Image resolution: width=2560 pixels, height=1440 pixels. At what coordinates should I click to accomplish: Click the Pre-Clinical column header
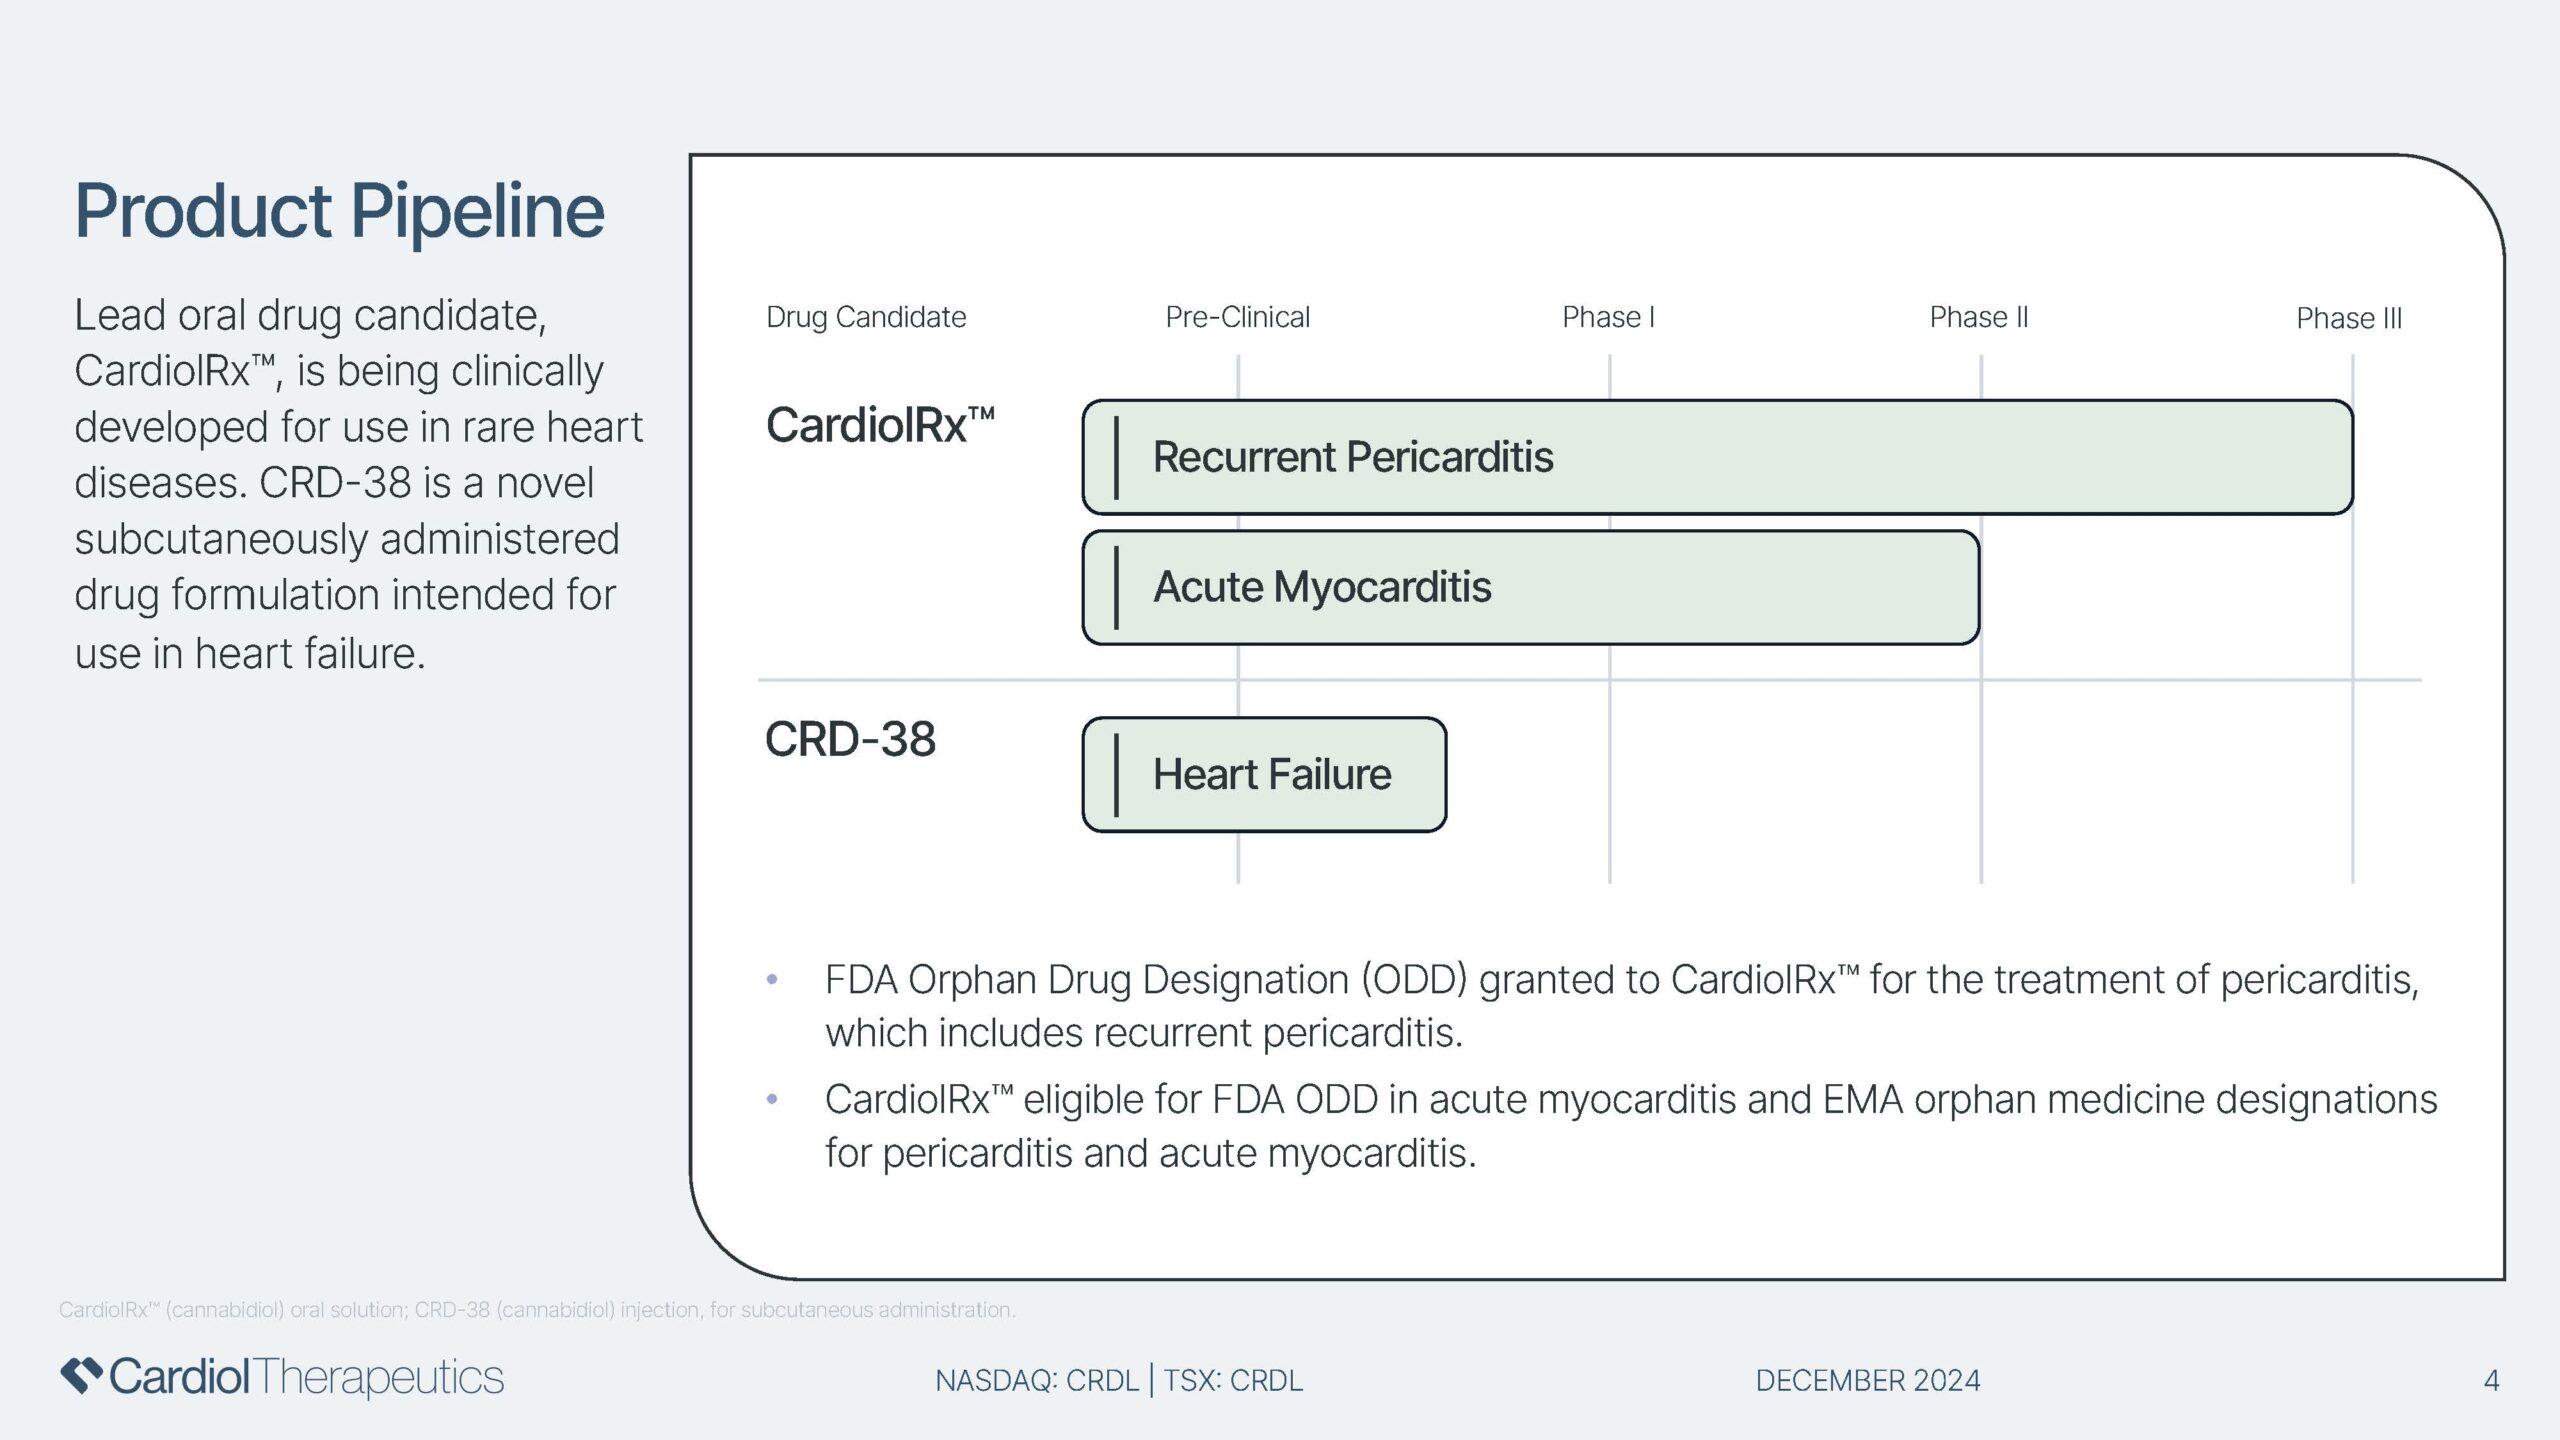pyautogui.click(x=1237, y=317)
